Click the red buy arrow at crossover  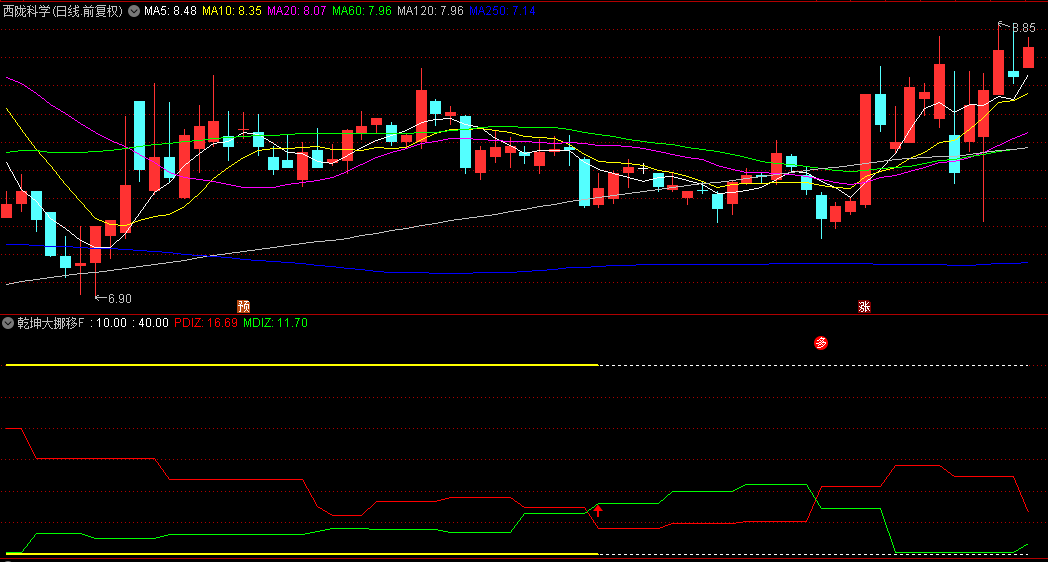[x=598, y=511]
